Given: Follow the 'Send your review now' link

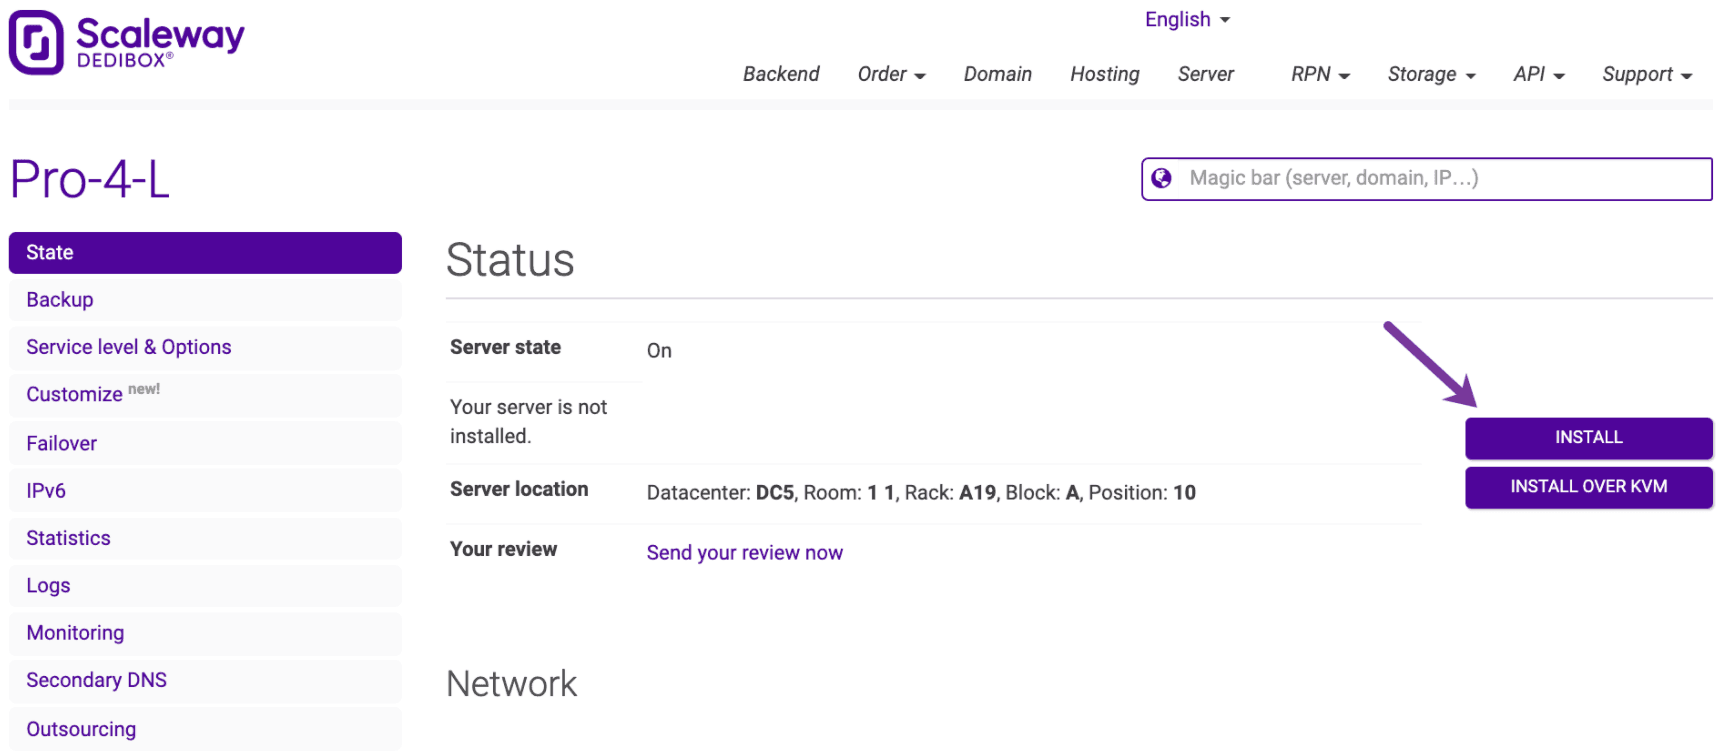Looking at the screenshot, I should point(744,553).
